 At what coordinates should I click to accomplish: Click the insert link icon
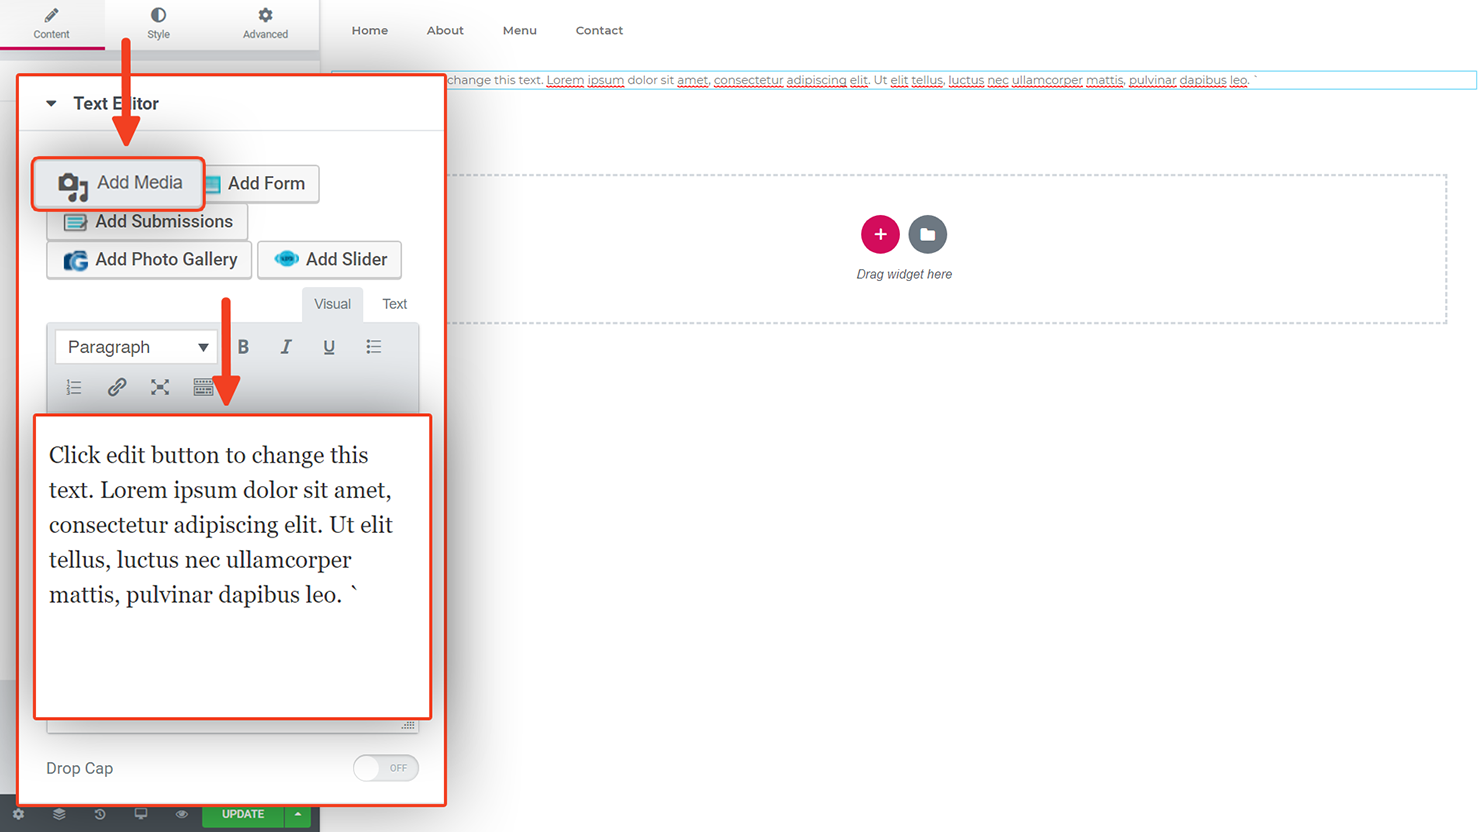(x=117, y=387)
